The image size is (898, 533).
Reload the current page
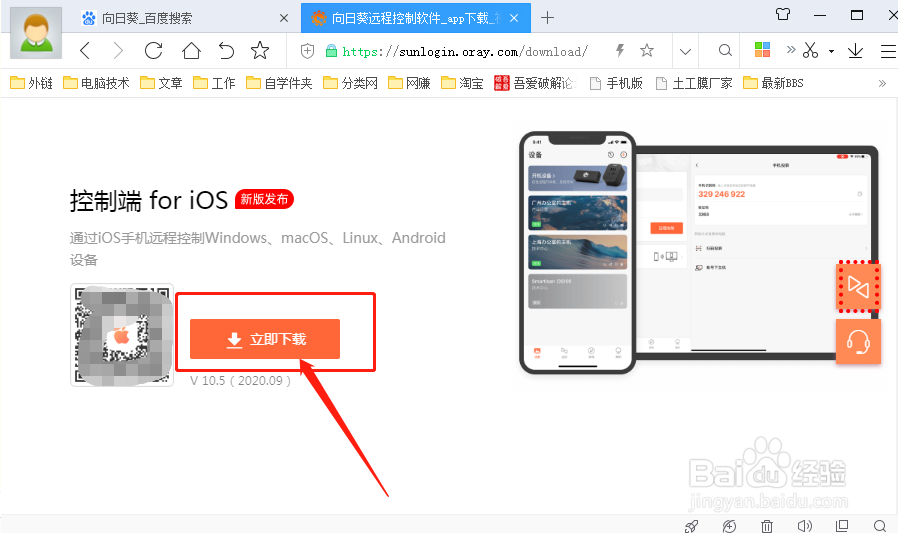point(153,51)
